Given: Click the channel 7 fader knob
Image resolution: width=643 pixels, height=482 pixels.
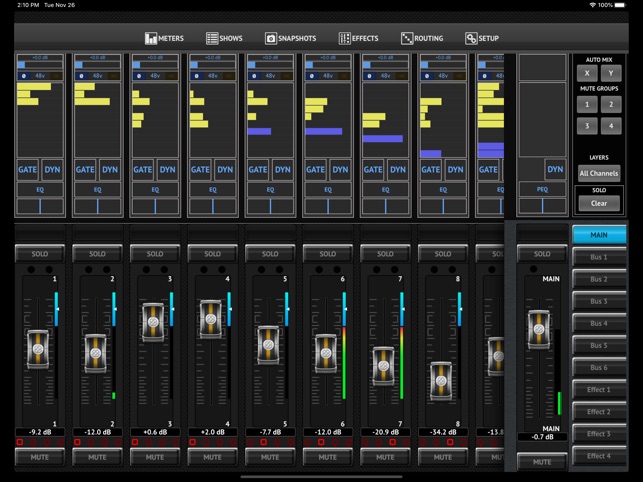Looking at the screenshot, I should [x=384, y=365].
